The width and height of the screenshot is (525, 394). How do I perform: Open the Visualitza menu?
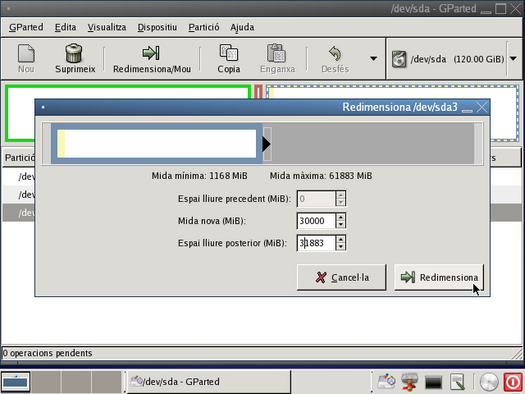(107, 27)
